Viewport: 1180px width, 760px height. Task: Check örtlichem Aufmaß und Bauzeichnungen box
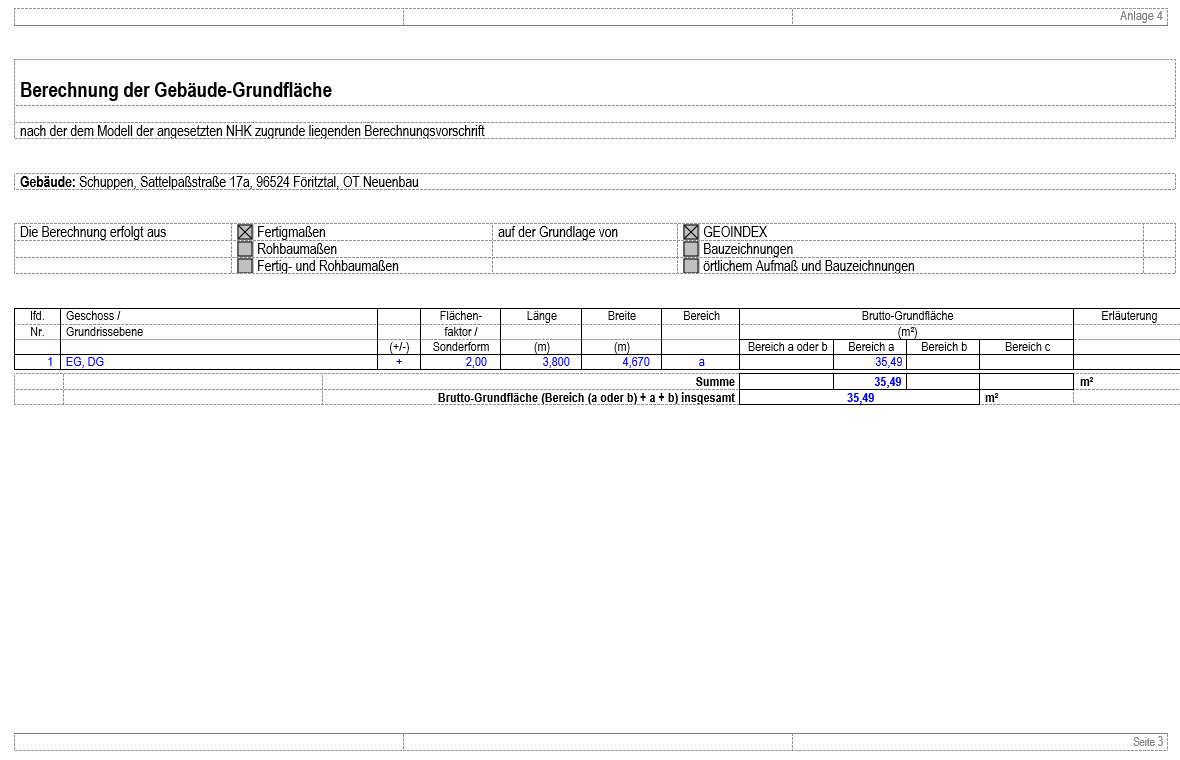click(691, 266)
